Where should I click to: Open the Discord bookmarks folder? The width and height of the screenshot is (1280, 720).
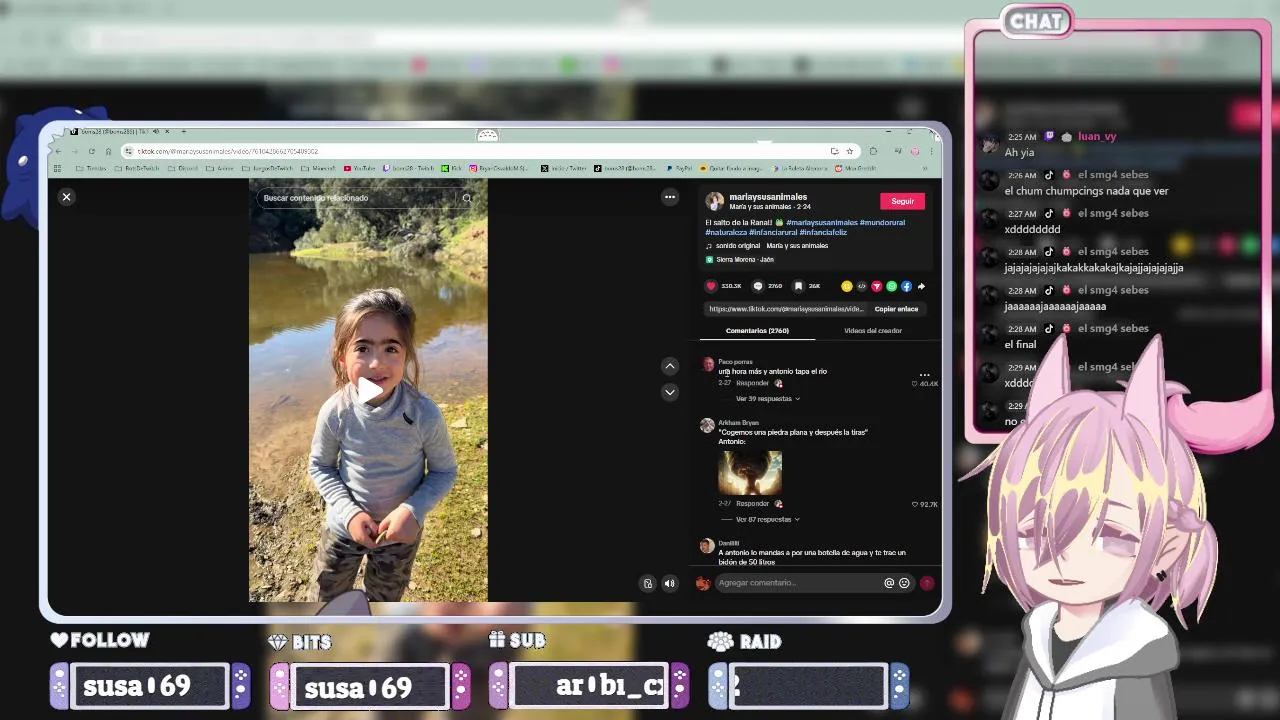click(x=184, y=168)
